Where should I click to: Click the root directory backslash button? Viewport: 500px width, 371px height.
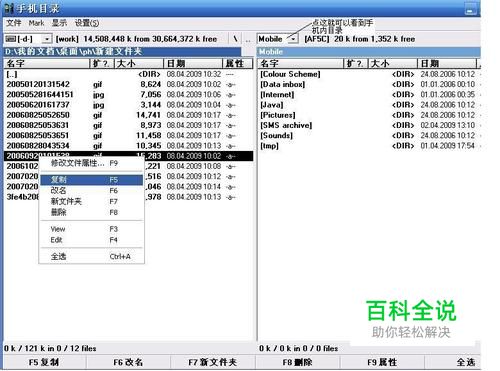click(x=235, y=39)
